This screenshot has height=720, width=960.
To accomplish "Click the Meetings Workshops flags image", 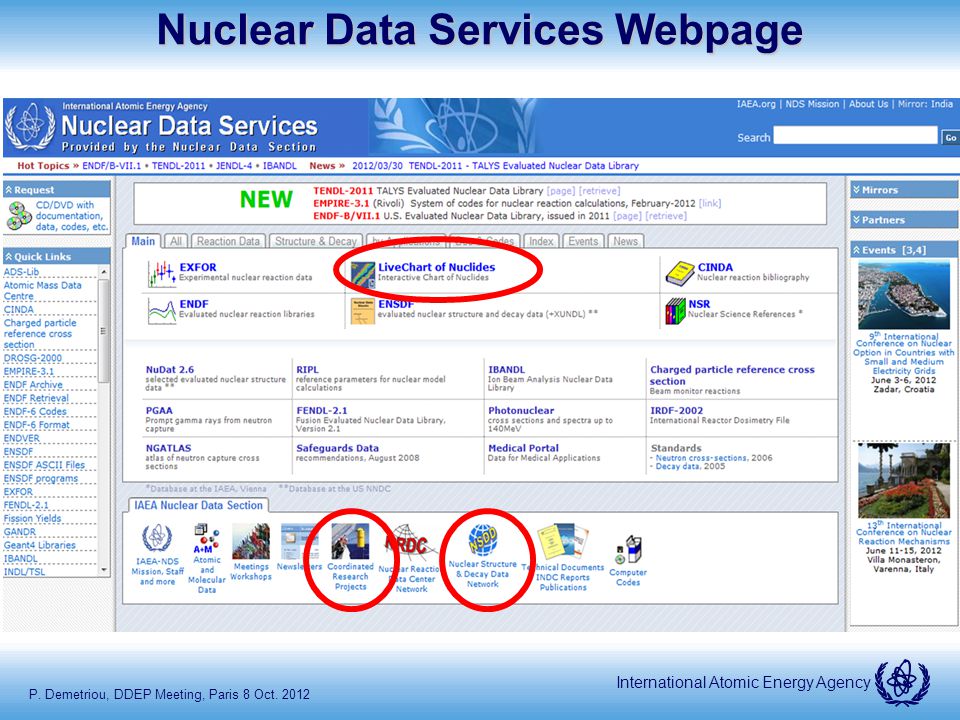I will click(x=251, y=541).
